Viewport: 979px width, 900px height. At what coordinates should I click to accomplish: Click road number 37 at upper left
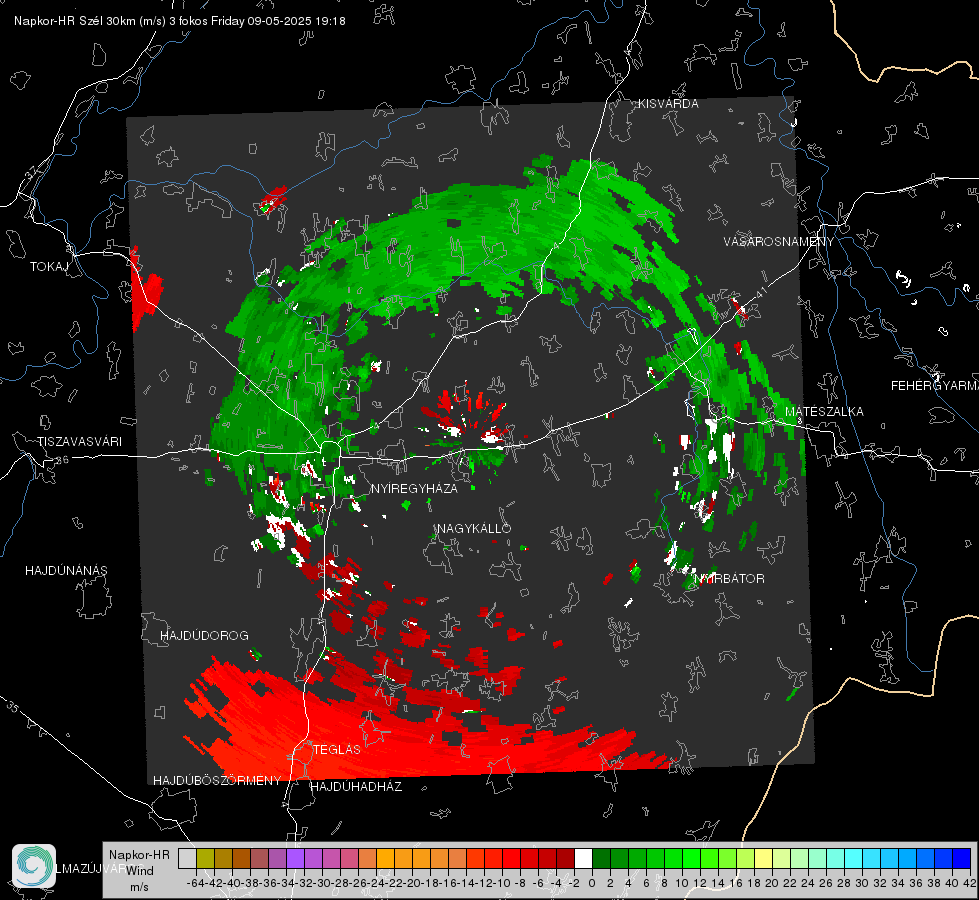[32, 171]
